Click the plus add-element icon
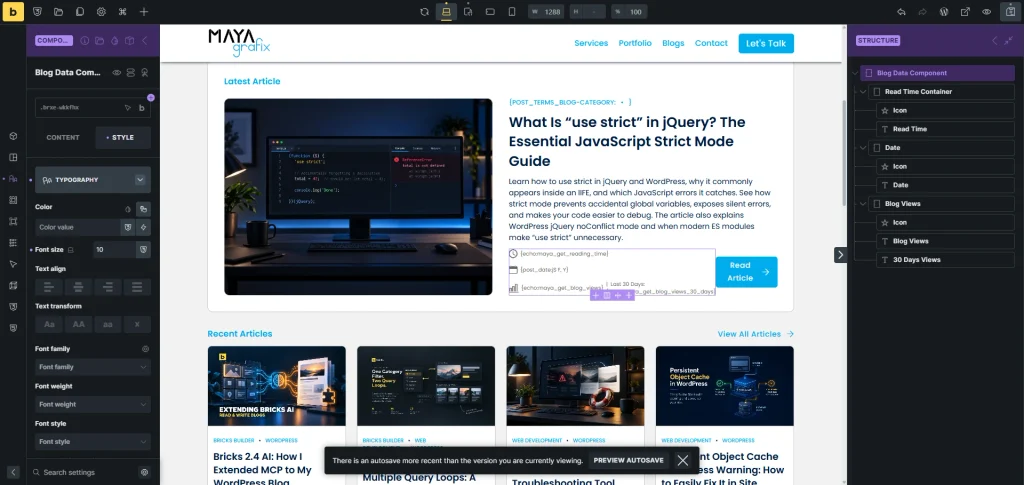This screenshot has width=1024, height=485. [144, 12]
